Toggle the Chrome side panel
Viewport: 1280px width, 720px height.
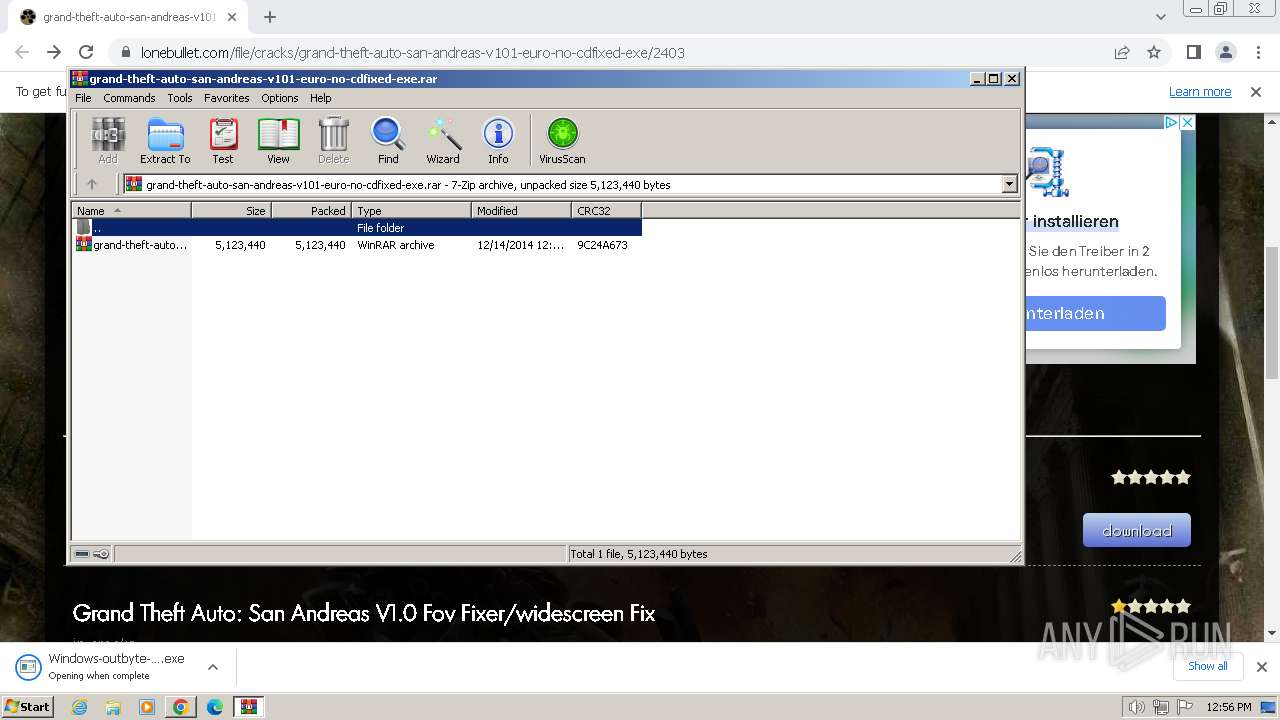(x=1194, y=52)
